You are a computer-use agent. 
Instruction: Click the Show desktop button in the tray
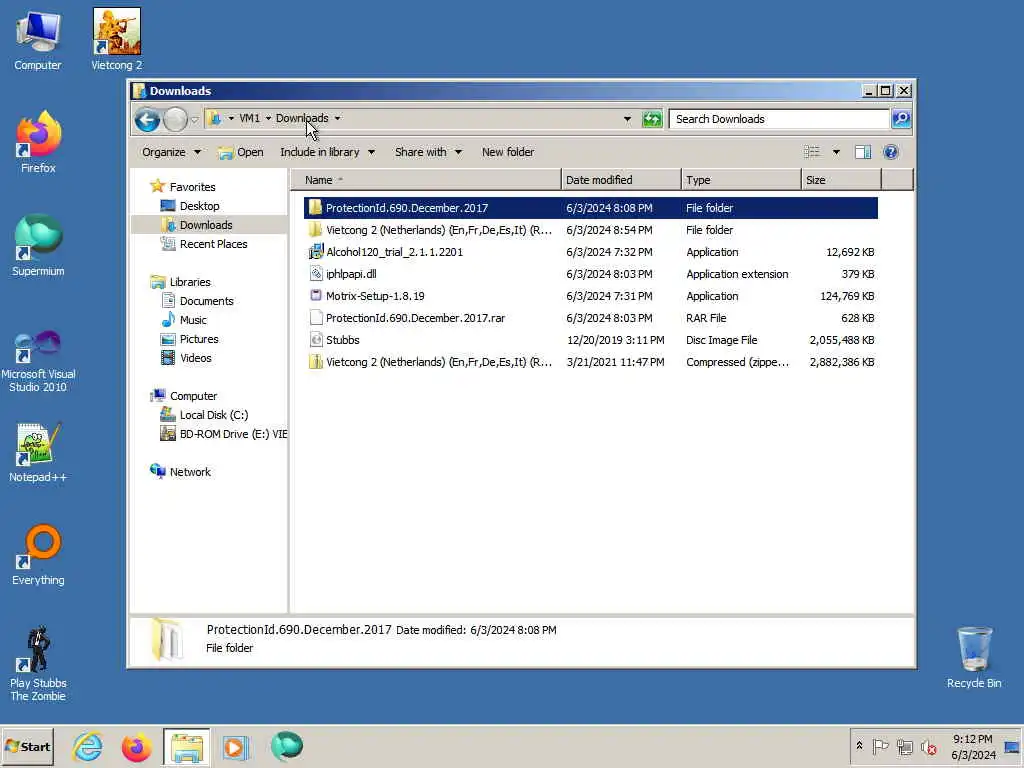coord(1012,747)
